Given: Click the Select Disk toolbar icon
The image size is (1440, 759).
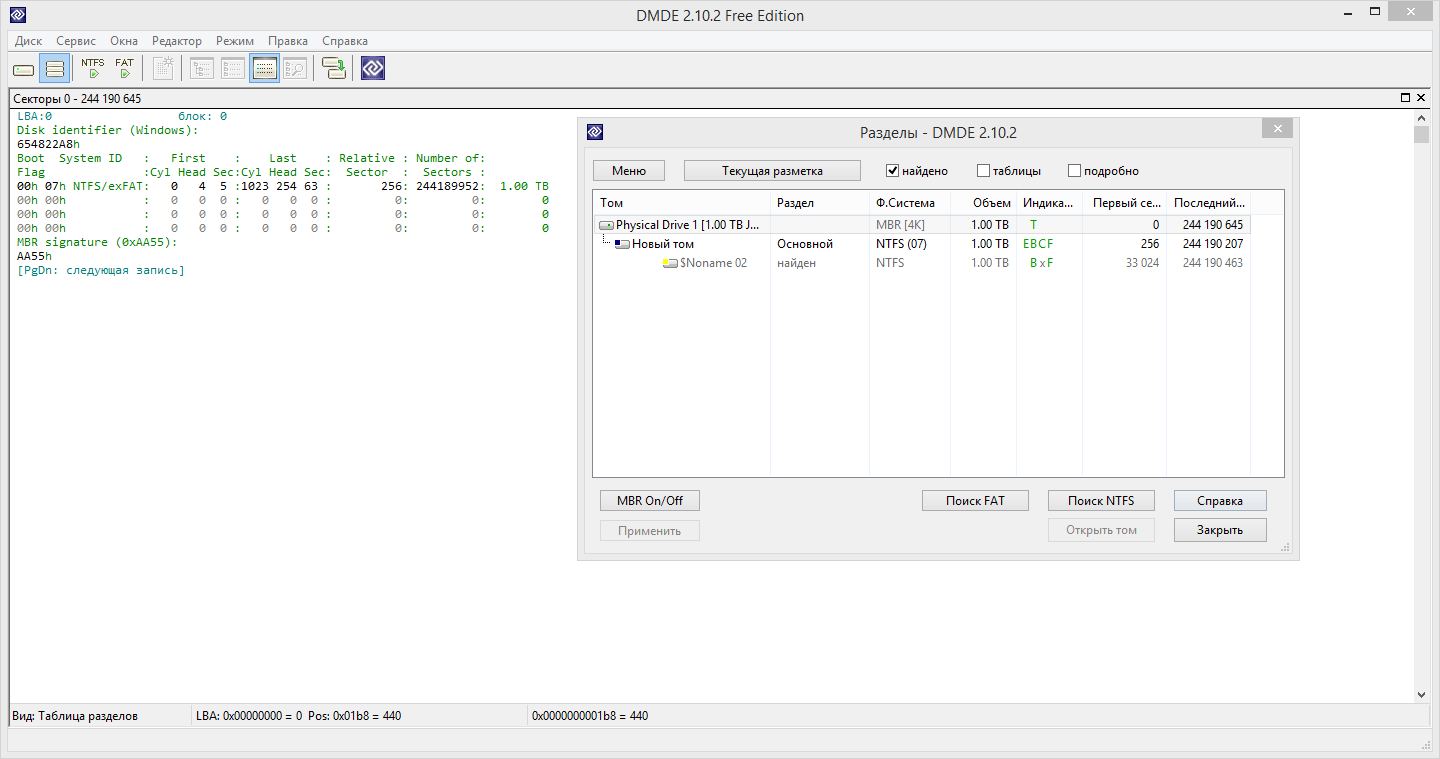Looking at the screenshot, I should (23, 69).
